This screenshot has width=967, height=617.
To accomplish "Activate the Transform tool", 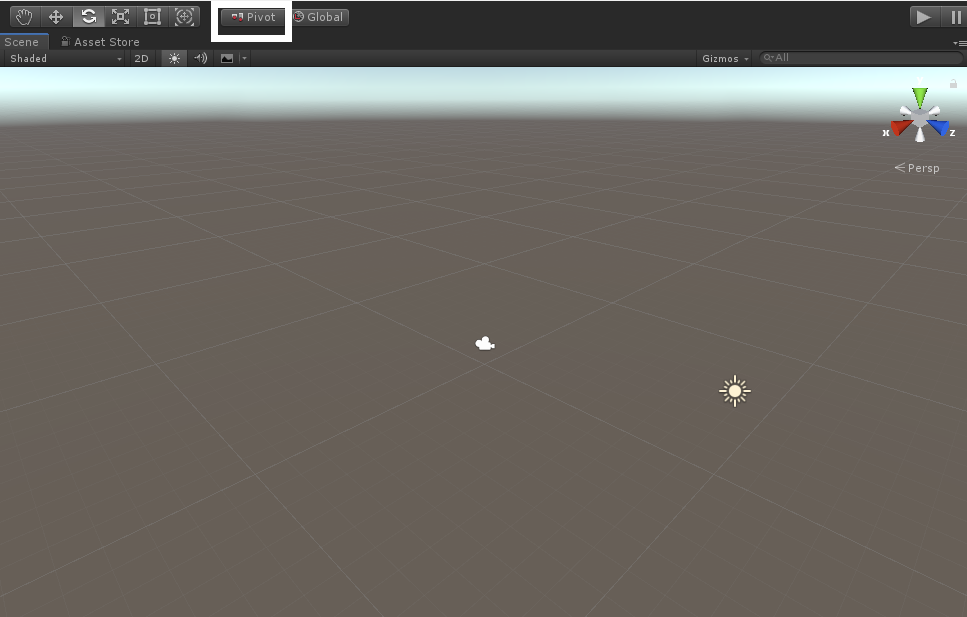I will [x=184, y=16].
